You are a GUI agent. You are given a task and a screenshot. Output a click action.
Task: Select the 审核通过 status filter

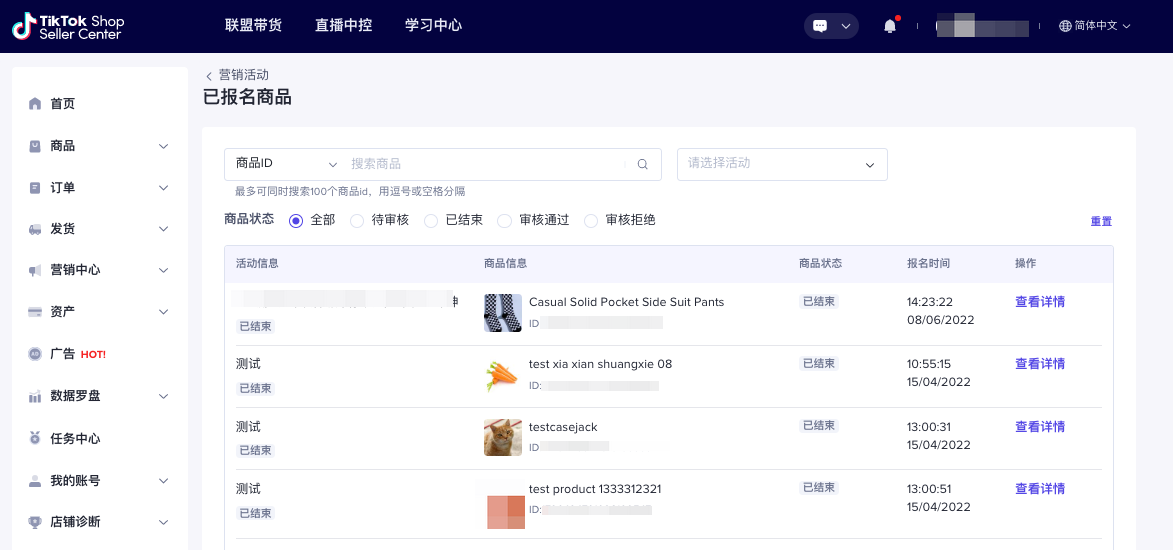pyautogui.click(x=504, y=221)
